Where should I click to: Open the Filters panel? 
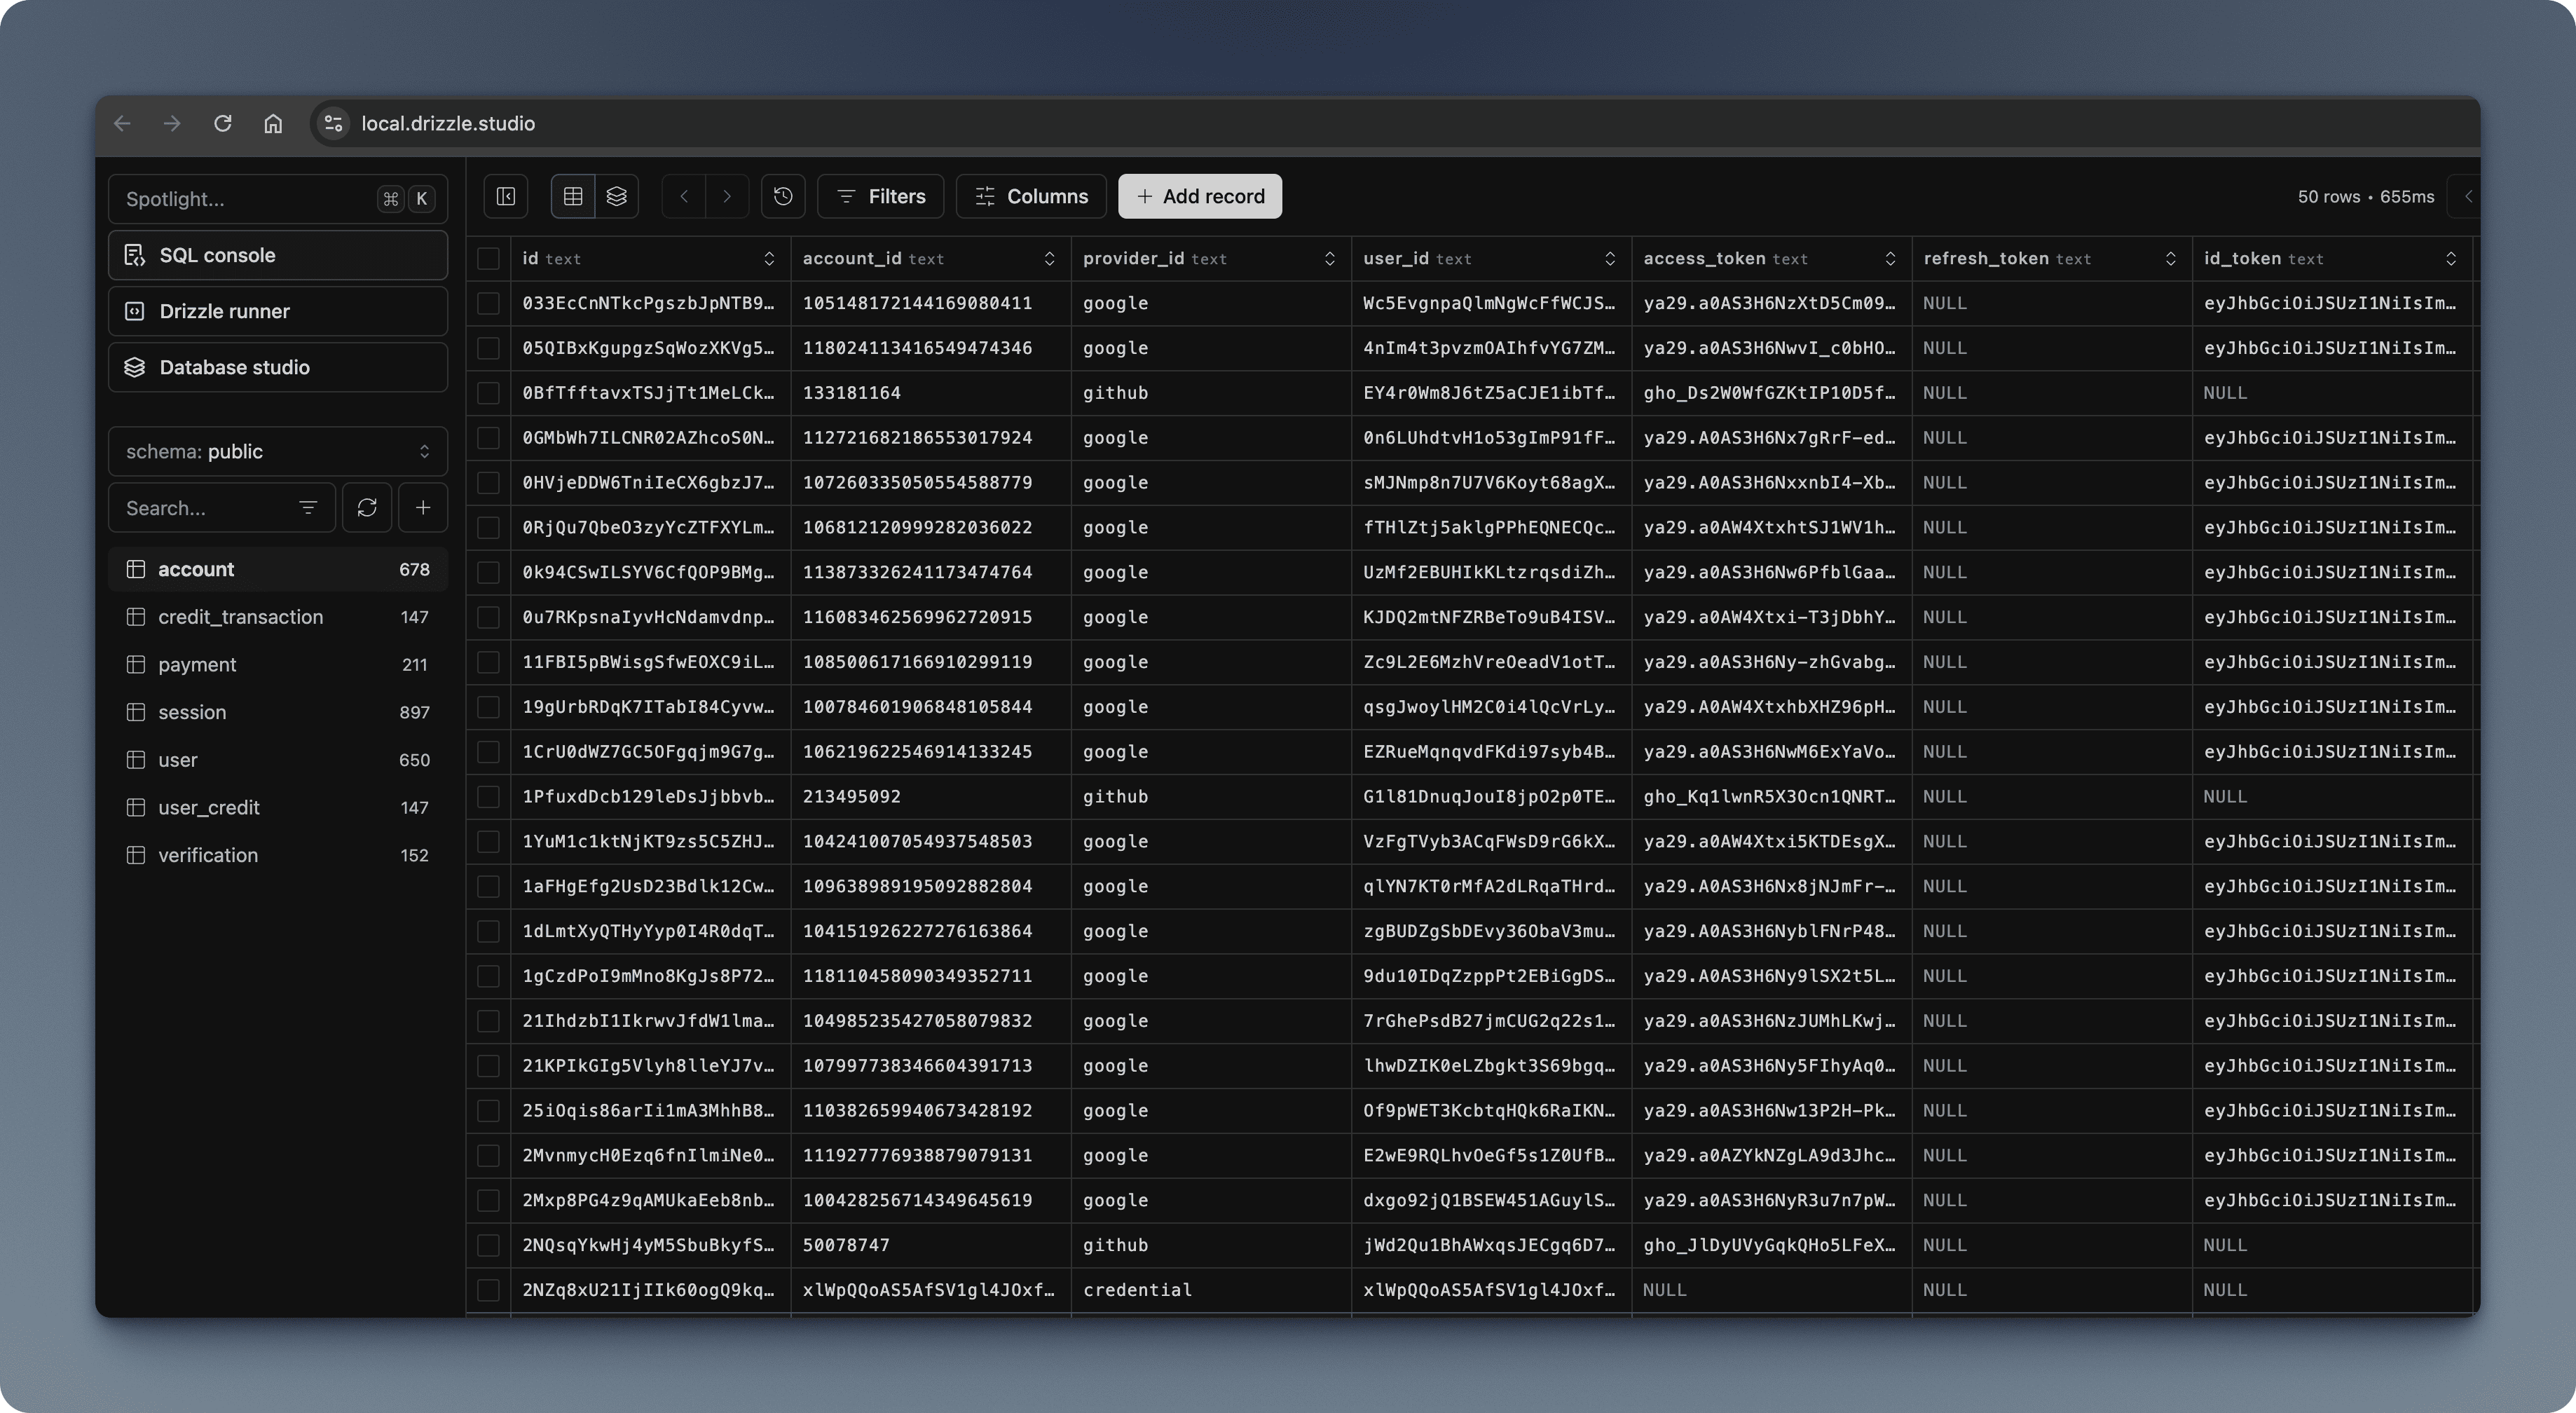pyautogui.click(x=880, y=196)
